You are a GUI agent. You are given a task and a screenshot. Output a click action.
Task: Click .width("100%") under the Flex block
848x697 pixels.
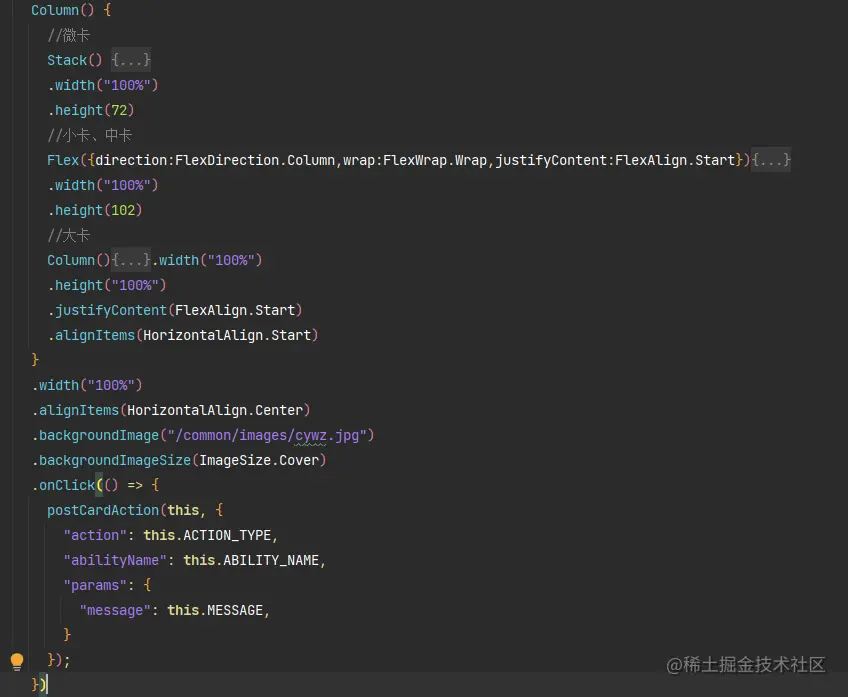103,185
